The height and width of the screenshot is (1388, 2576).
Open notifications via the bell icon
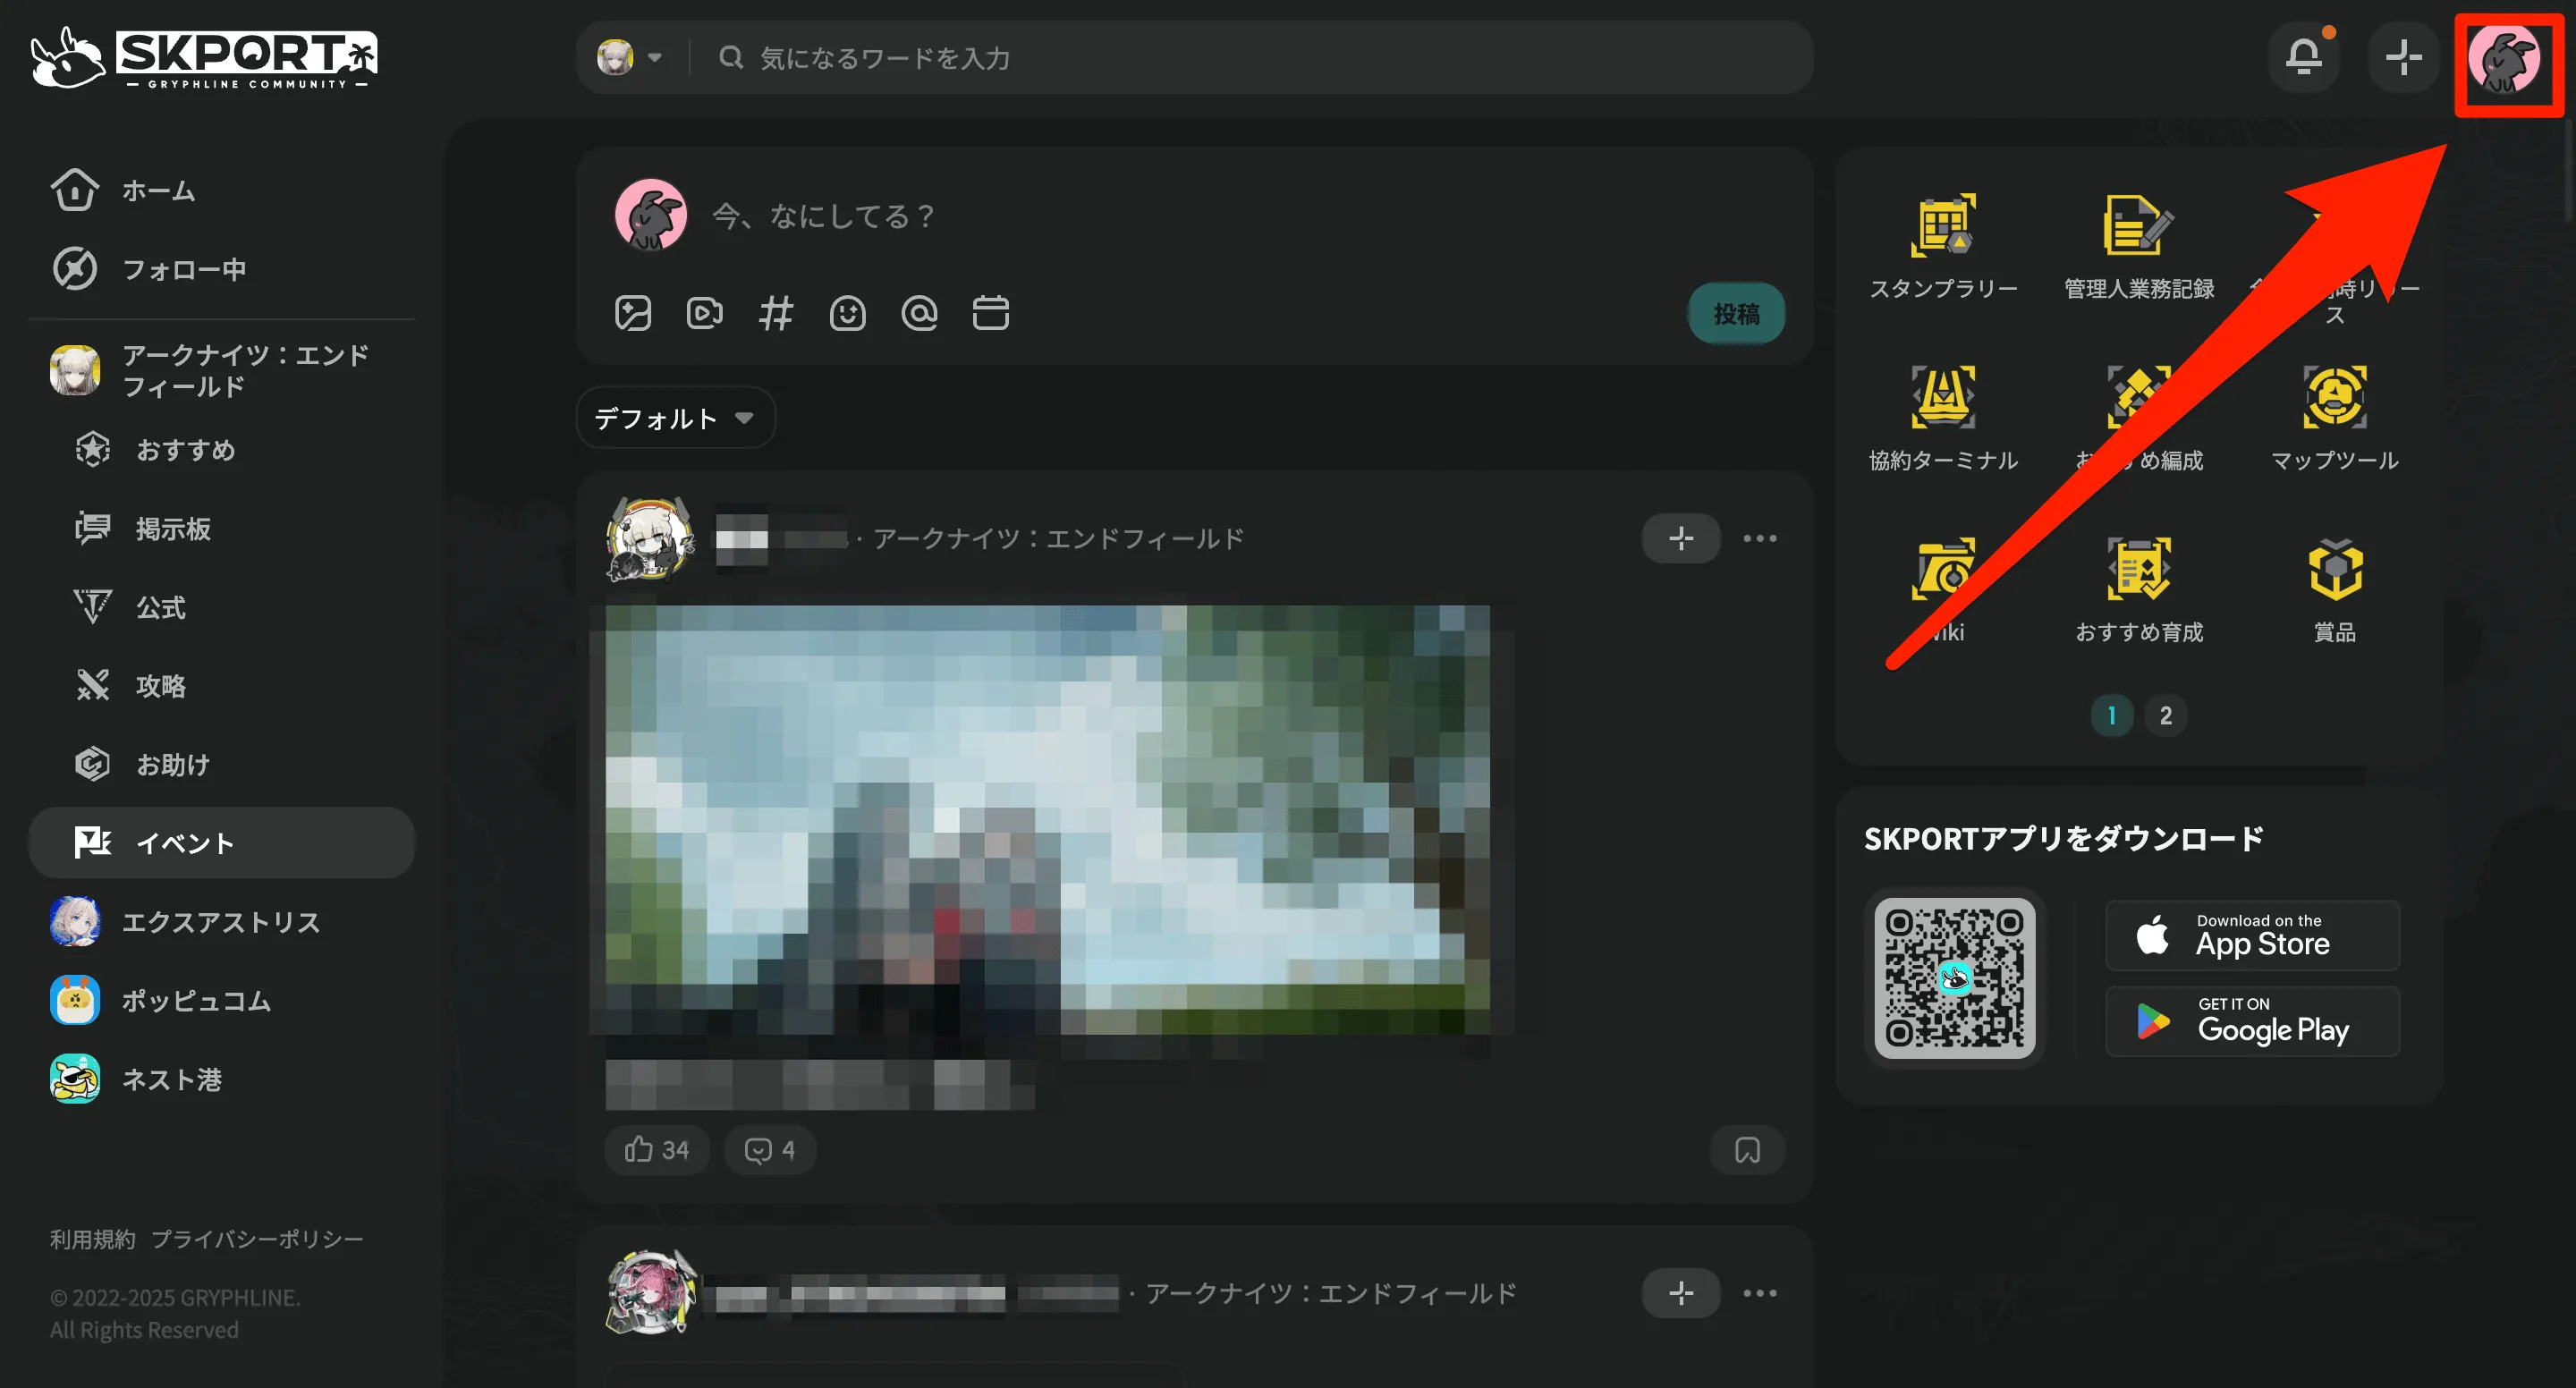pyautogui.click(x=2303, y=58)
